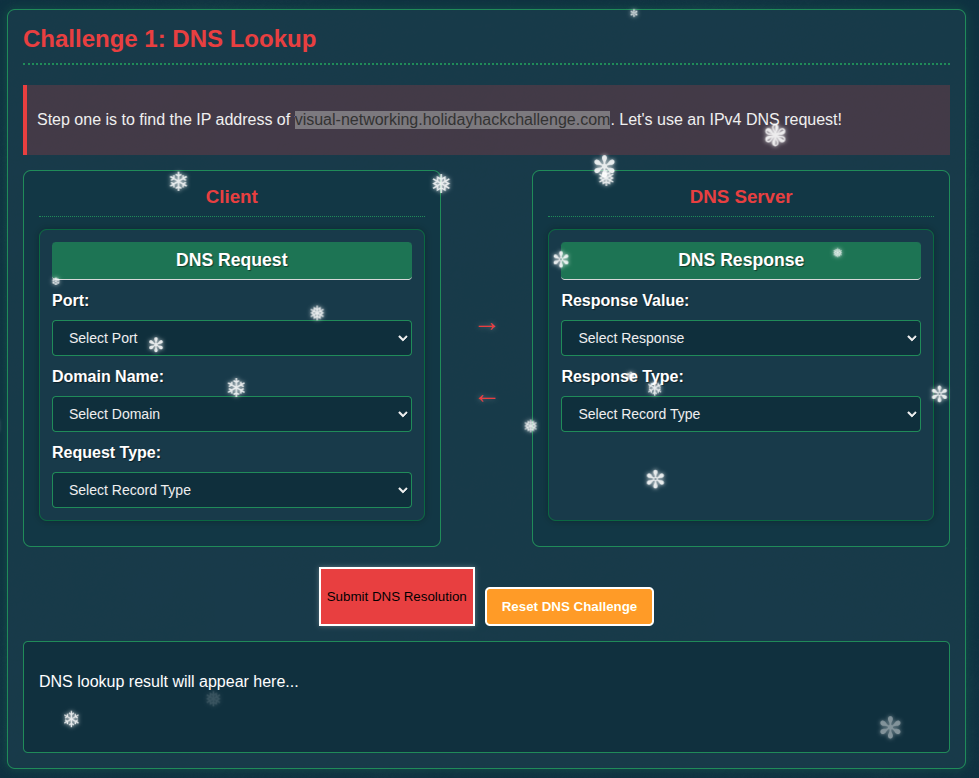Viewport: 979px width, 778px height.
Task: Click the DNS lookup result placeholder text
Action: pyautogui.click(x=168, y=682)
